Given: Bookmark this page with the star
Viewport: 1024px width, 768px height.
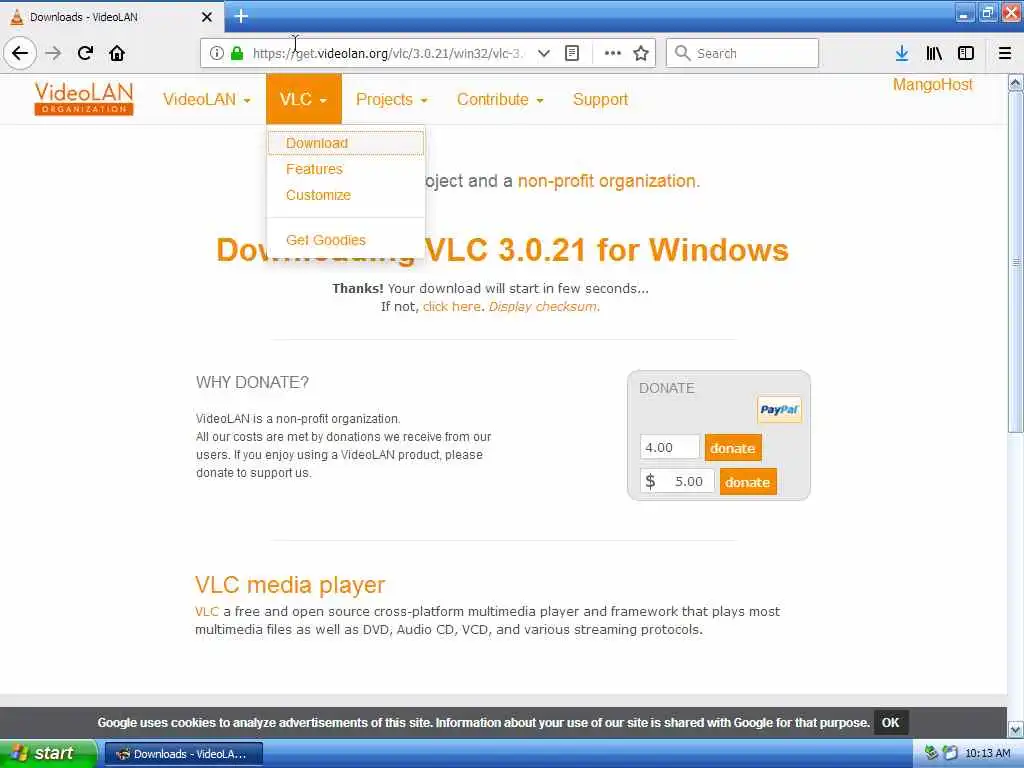Looking at the screenshot, I should coord(641,53).
